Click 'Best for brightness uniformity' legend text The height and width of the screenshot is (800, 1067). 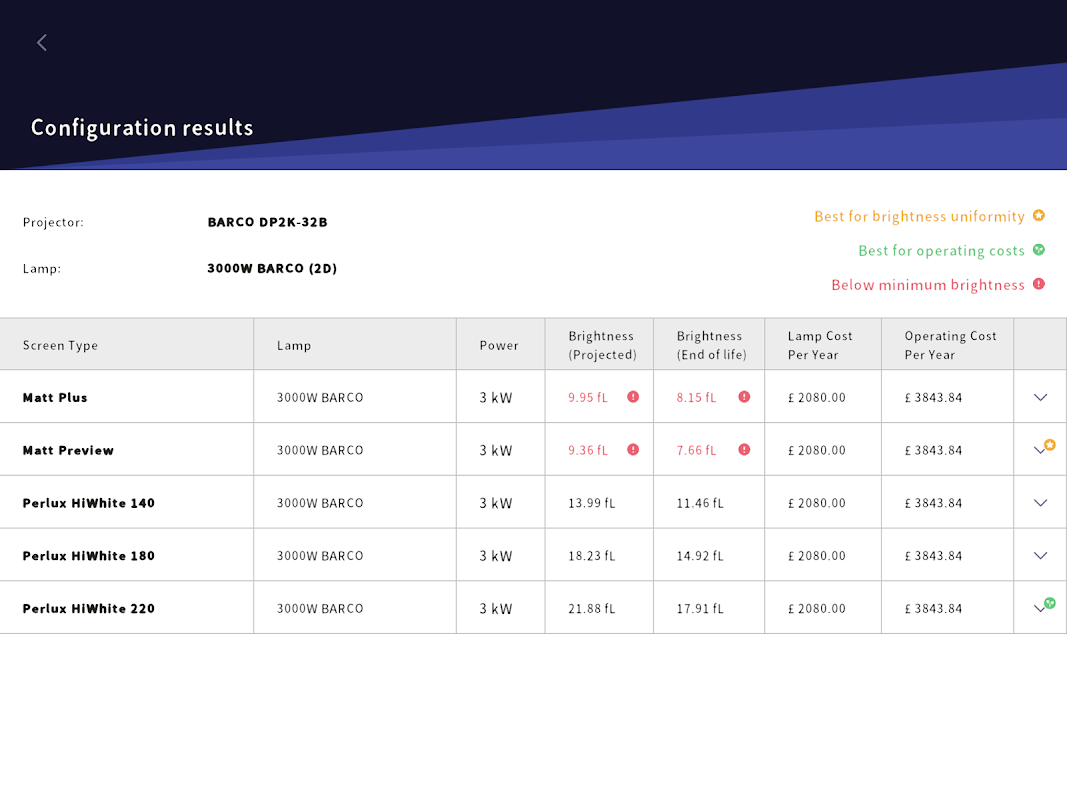919,216
